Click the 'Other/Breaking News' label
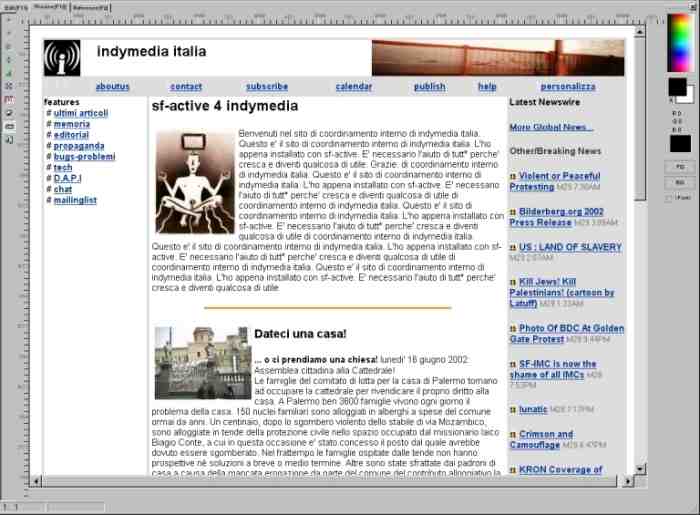700x515 pixels. coord(555,151)
